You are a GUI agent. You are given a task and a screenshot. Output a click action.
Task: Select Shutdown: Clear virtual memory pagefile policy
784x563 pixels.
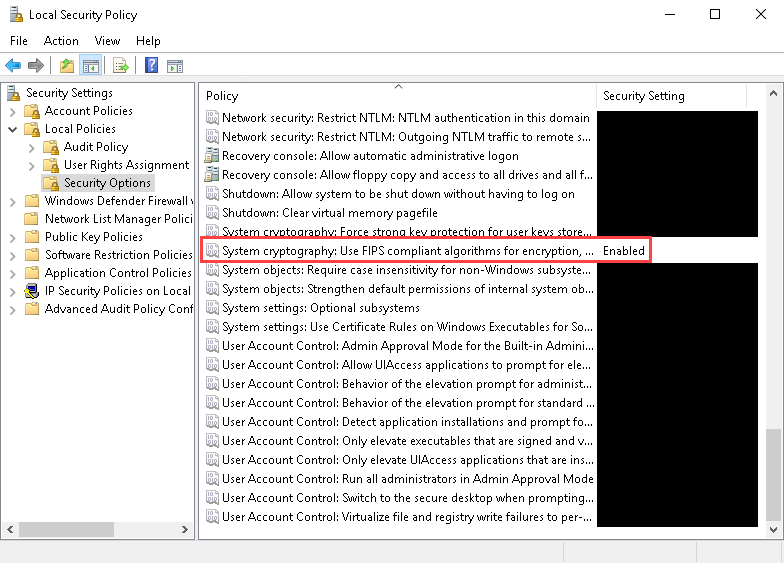329,213
